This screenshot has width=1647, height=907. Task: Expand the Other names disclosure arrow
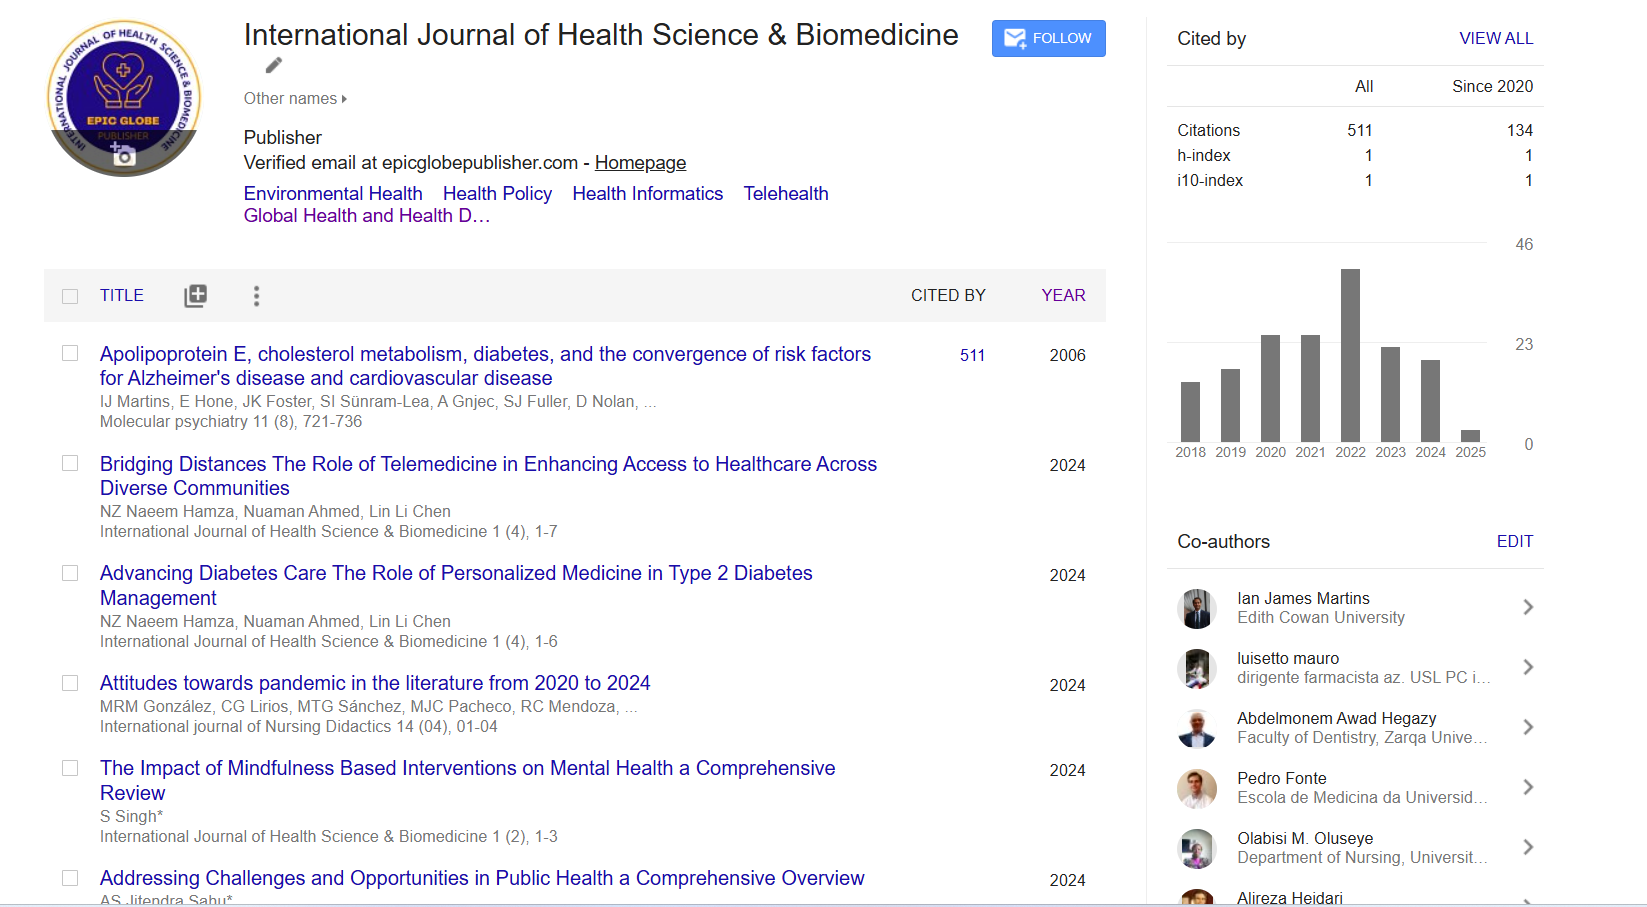[x=344, y=99]
